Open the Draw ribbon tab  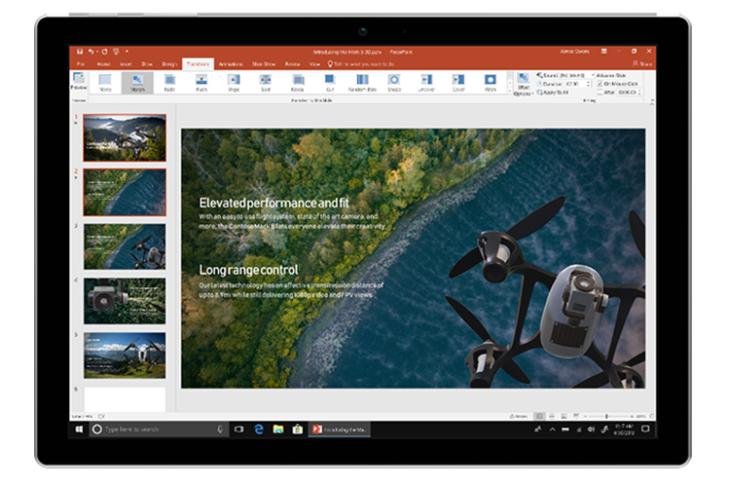[147, 64]
